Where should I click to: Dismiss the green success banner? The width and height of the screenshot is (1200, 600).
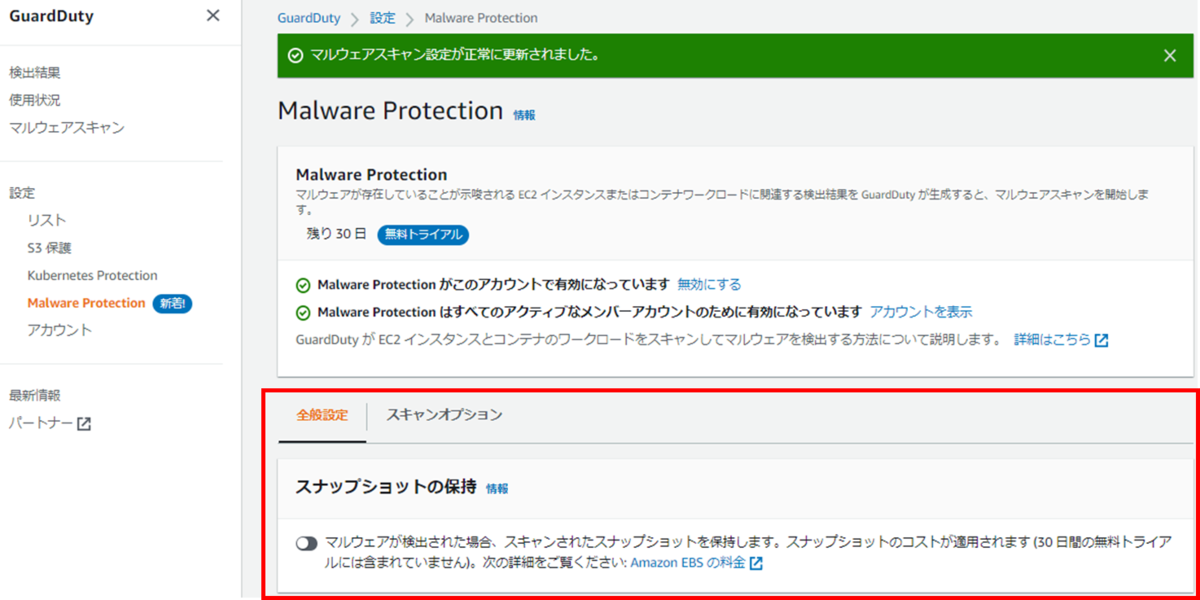pyautogui.click(x=1170, y=56)
